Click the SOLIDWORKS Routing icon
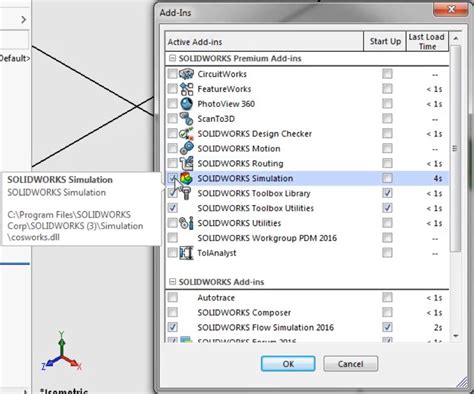 point(186,163)
